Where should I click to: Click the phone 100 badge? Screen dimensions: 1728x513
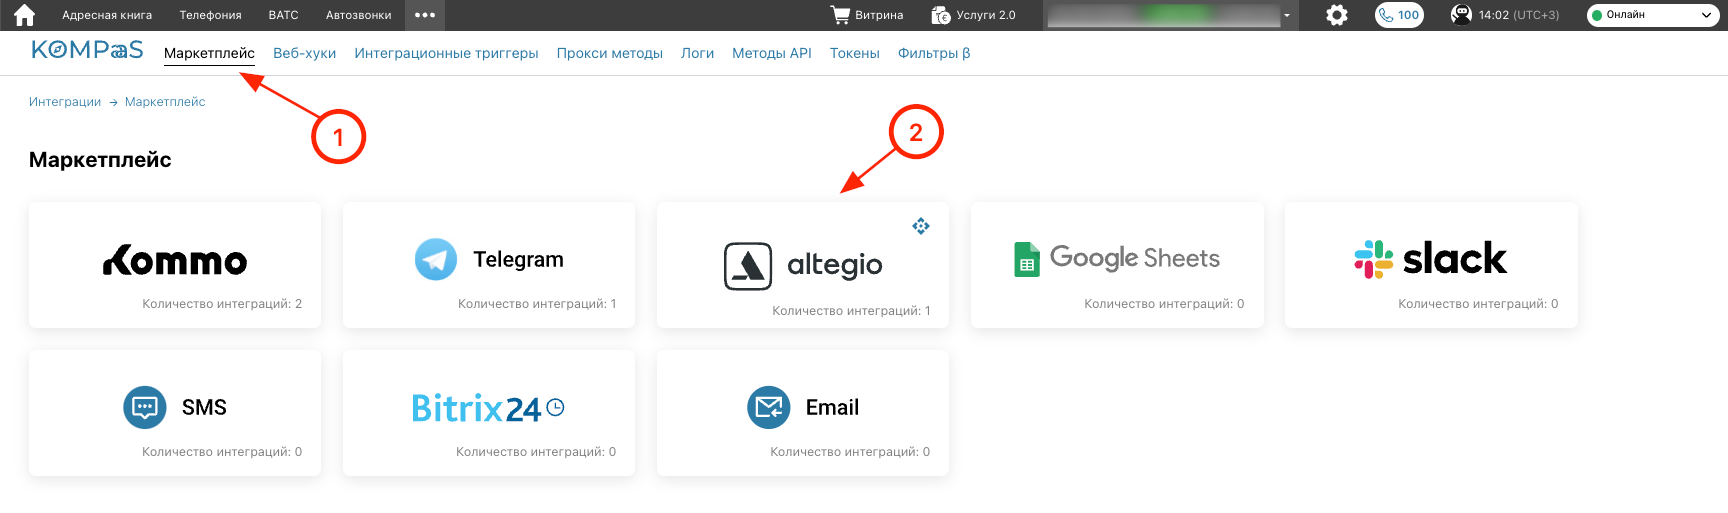1399,15
